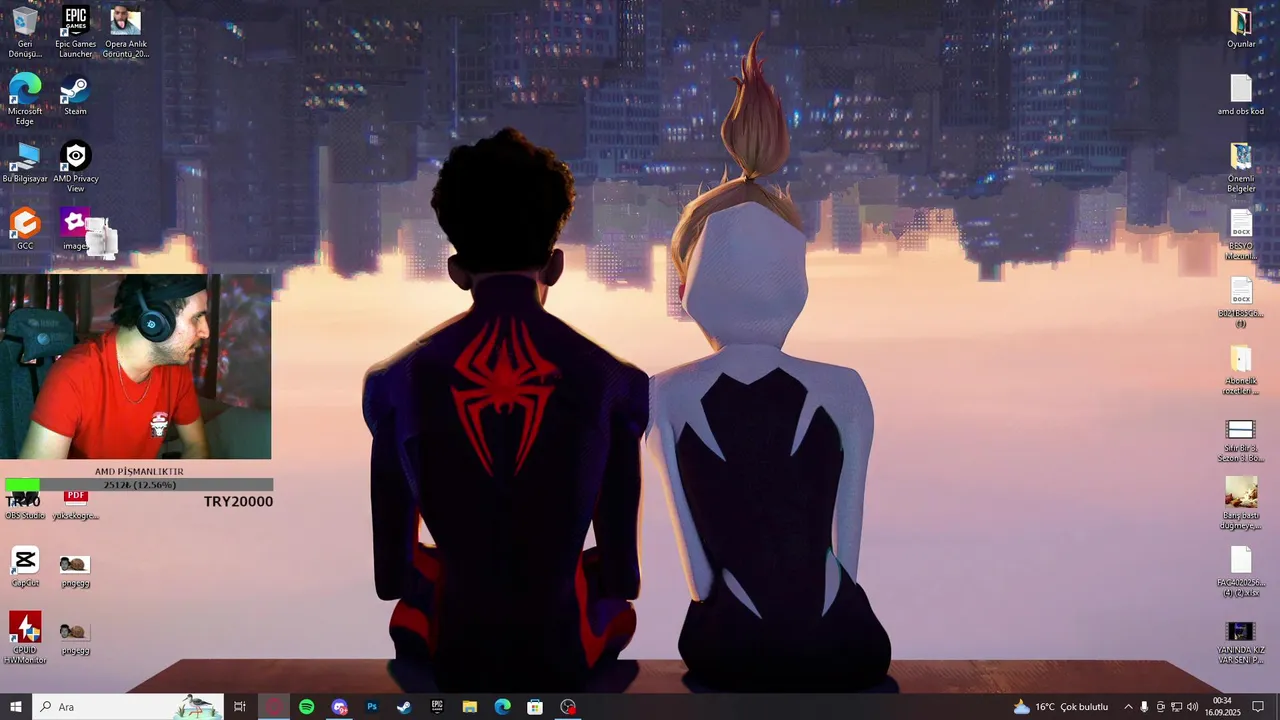1280x720 pixels.
Task: Open the Sıfır Bir 3. Sezon video file
Action: pyautogui.click(x=1241, y=440)
